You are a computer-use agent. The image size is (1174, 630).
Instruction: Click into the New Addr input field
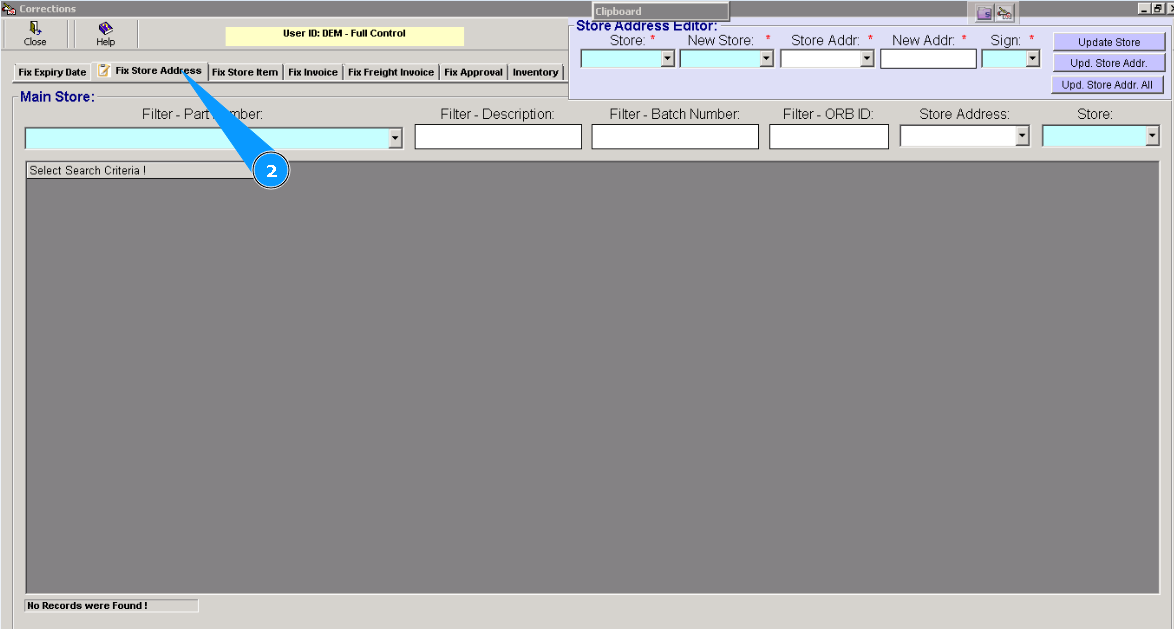(928, 58)
